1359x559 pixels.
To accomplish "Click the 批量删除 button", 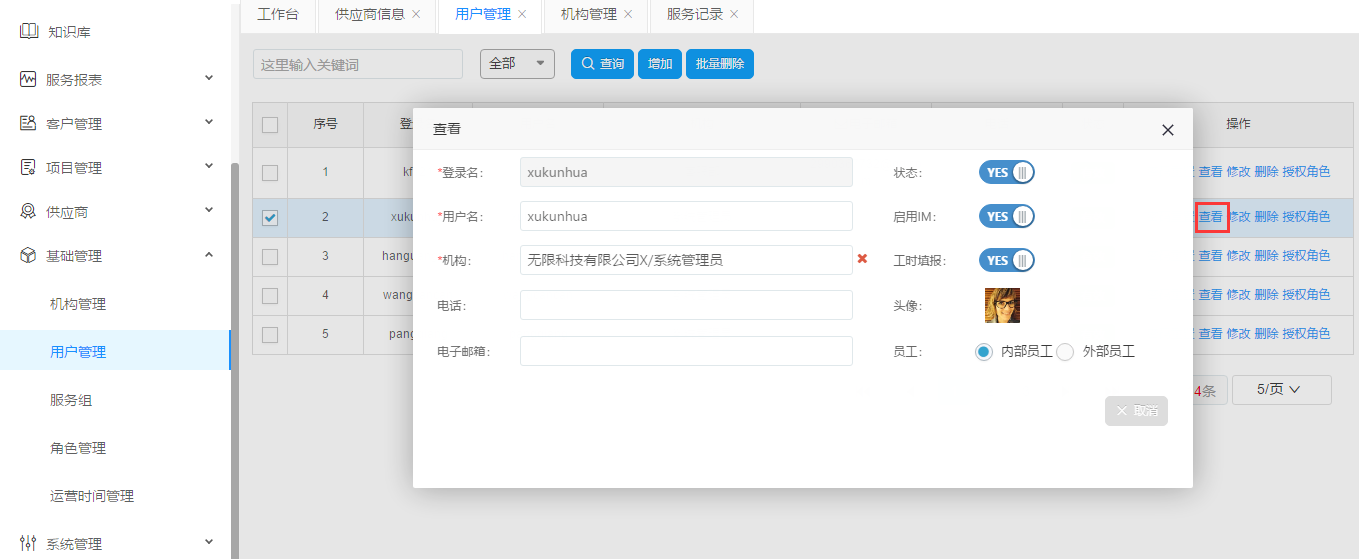I will (719, 63).
